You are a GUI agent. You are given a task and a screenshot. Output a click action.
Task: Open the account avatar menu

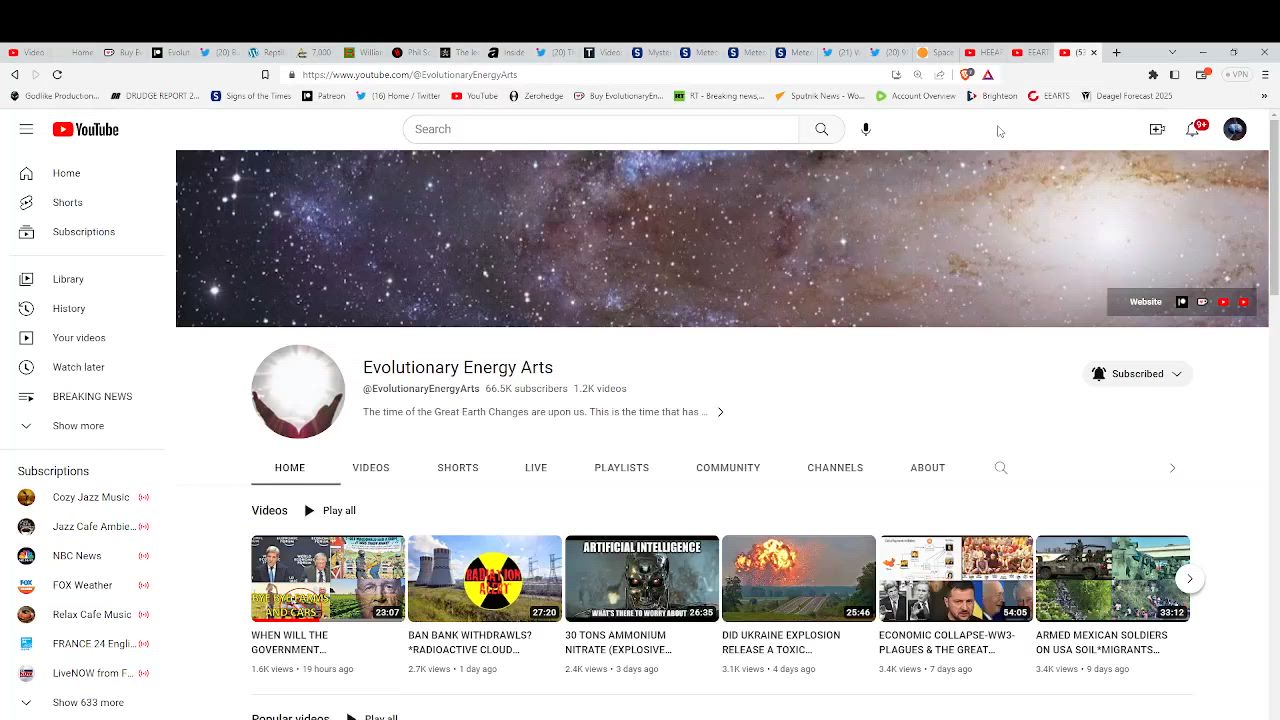tap(1235, 129)
